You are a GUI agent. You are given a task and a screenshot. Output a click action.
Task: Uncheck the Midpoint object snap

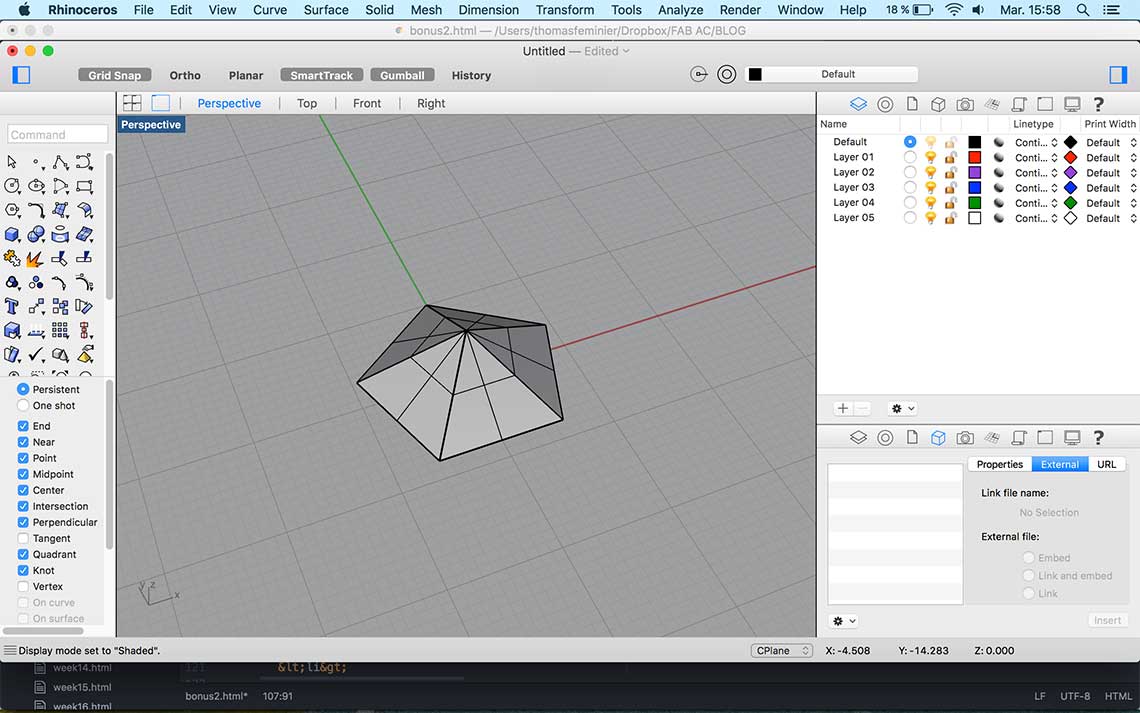pos(23,474)
